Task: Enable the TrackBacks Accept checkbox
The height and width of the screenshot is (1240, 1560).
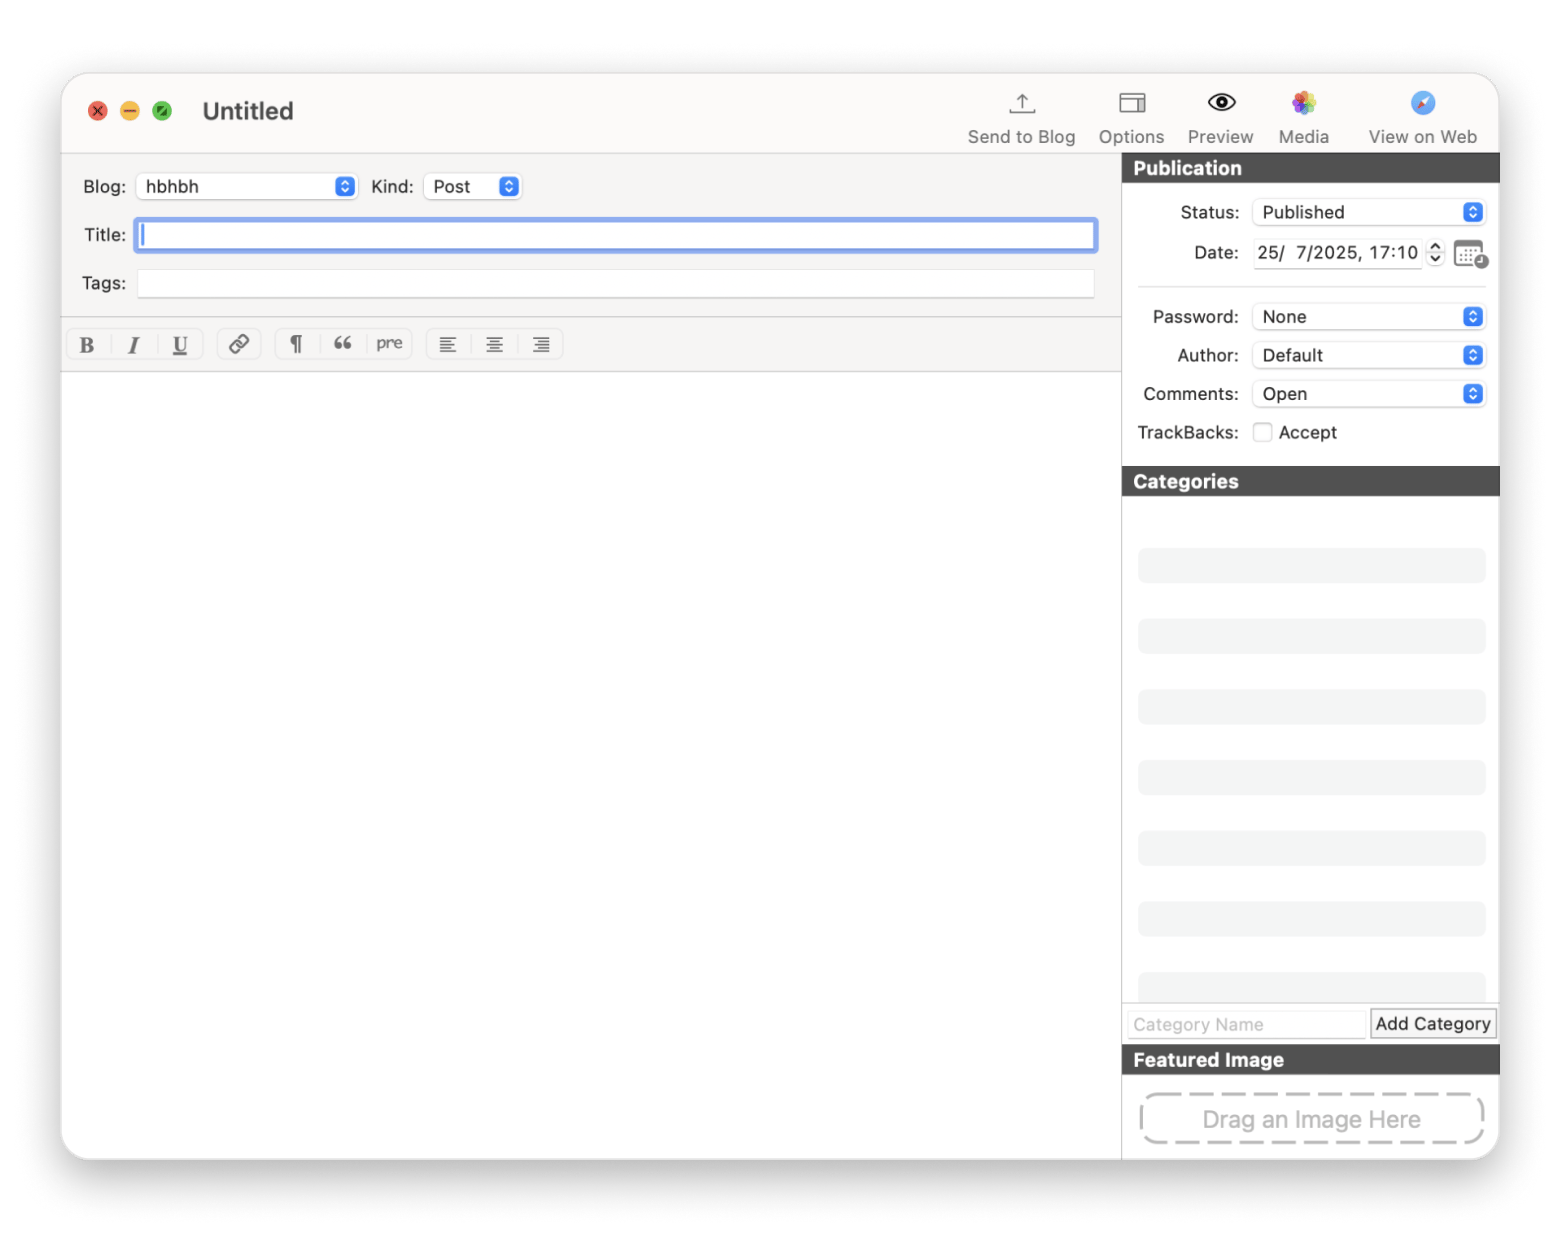Action: (1263, 432)
